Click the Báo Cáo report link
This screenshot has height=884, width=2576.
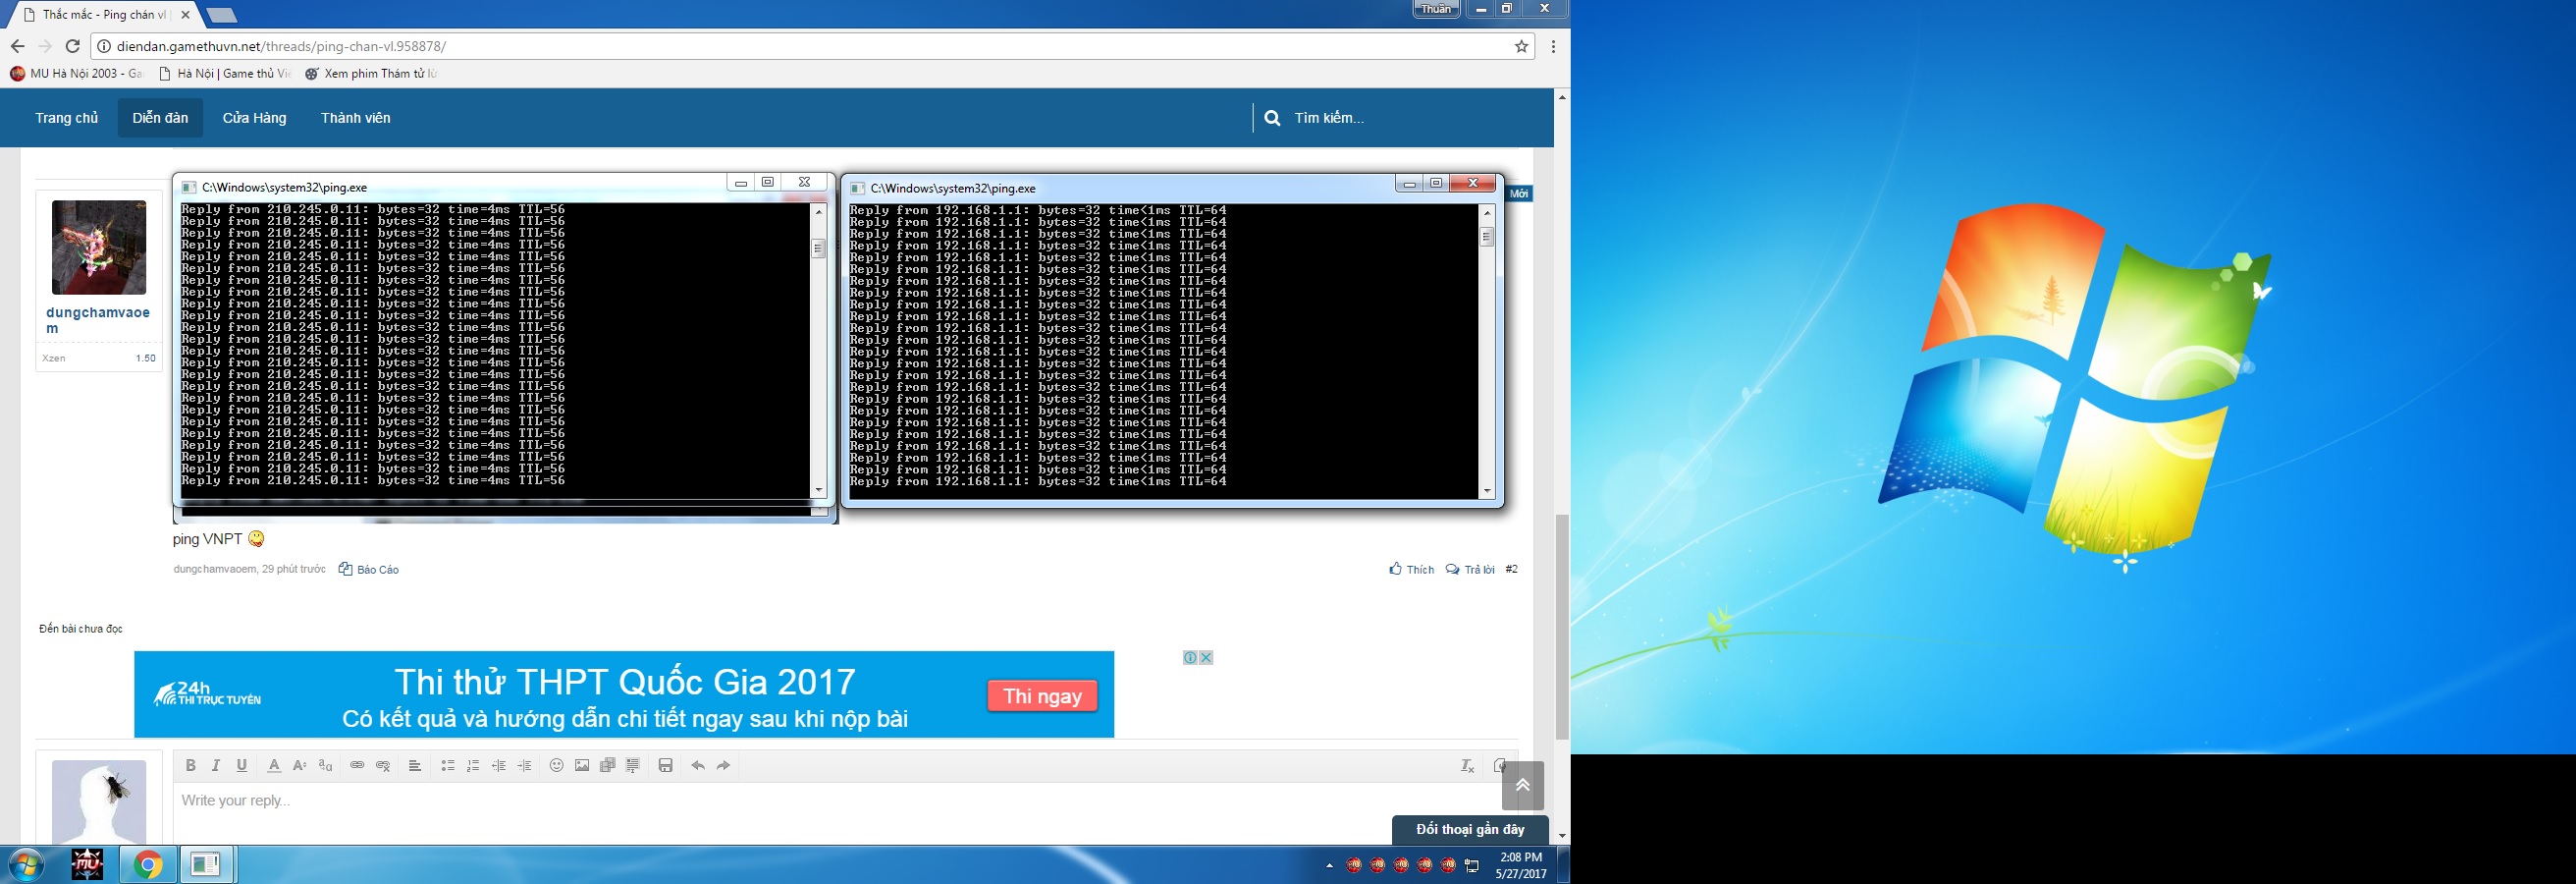click(369, 569)
